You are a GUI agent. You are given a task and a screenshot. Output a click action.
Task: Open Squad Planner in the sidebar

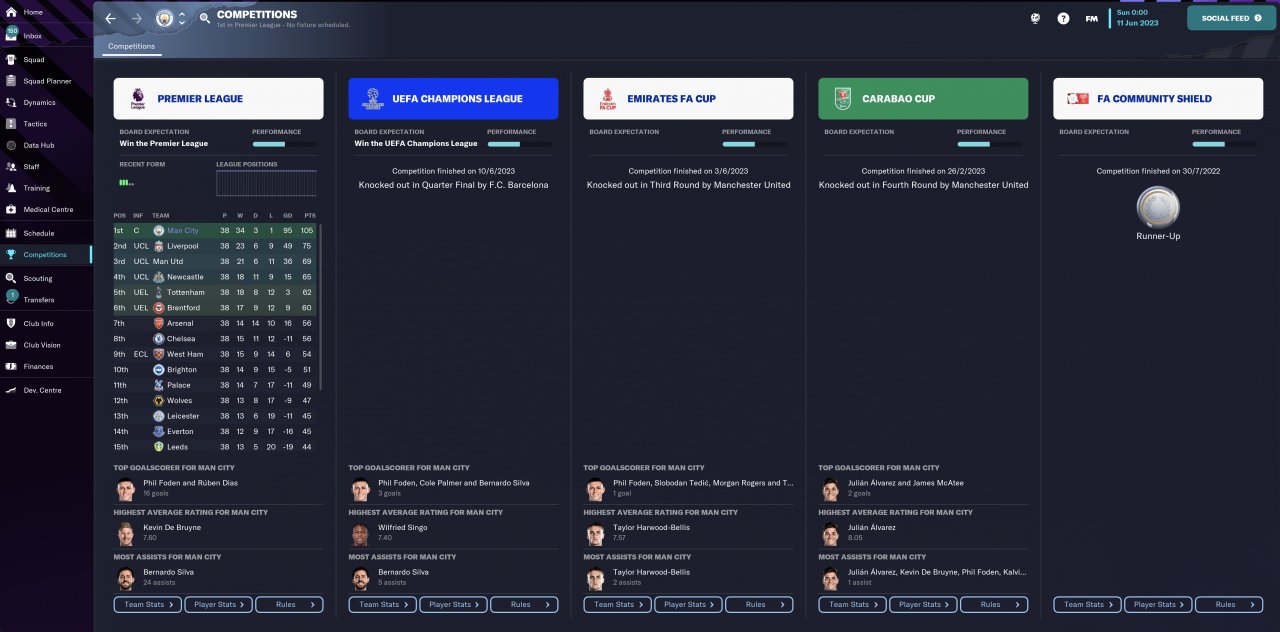46,81
